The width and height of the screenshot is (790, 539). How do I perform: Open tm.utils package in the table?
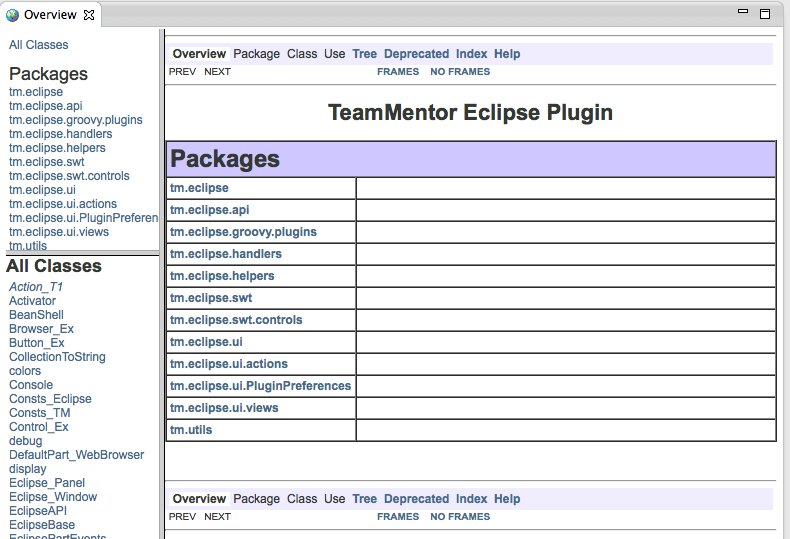(191, 430)
